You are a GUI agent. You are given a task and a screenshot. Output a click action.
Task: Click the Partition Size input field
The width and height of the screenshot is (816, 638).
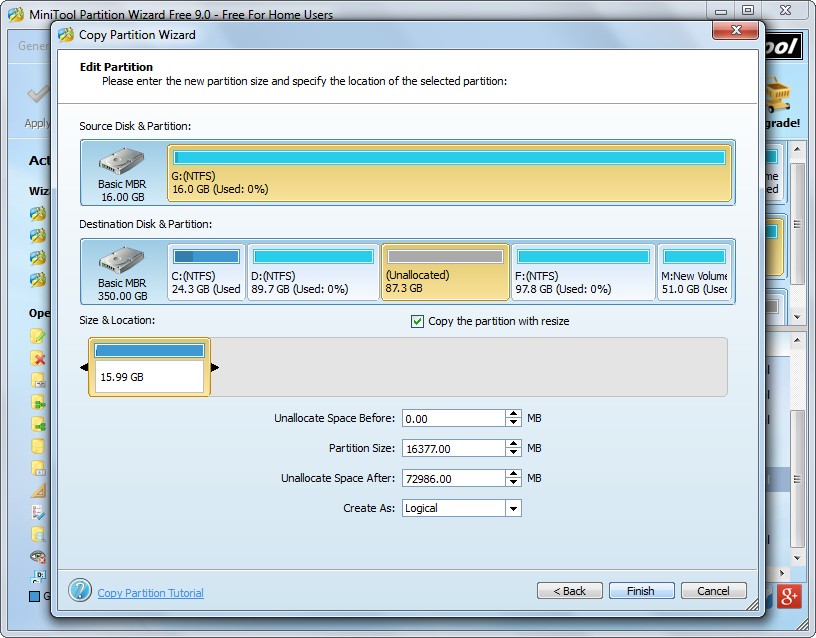tap(453, 448)
